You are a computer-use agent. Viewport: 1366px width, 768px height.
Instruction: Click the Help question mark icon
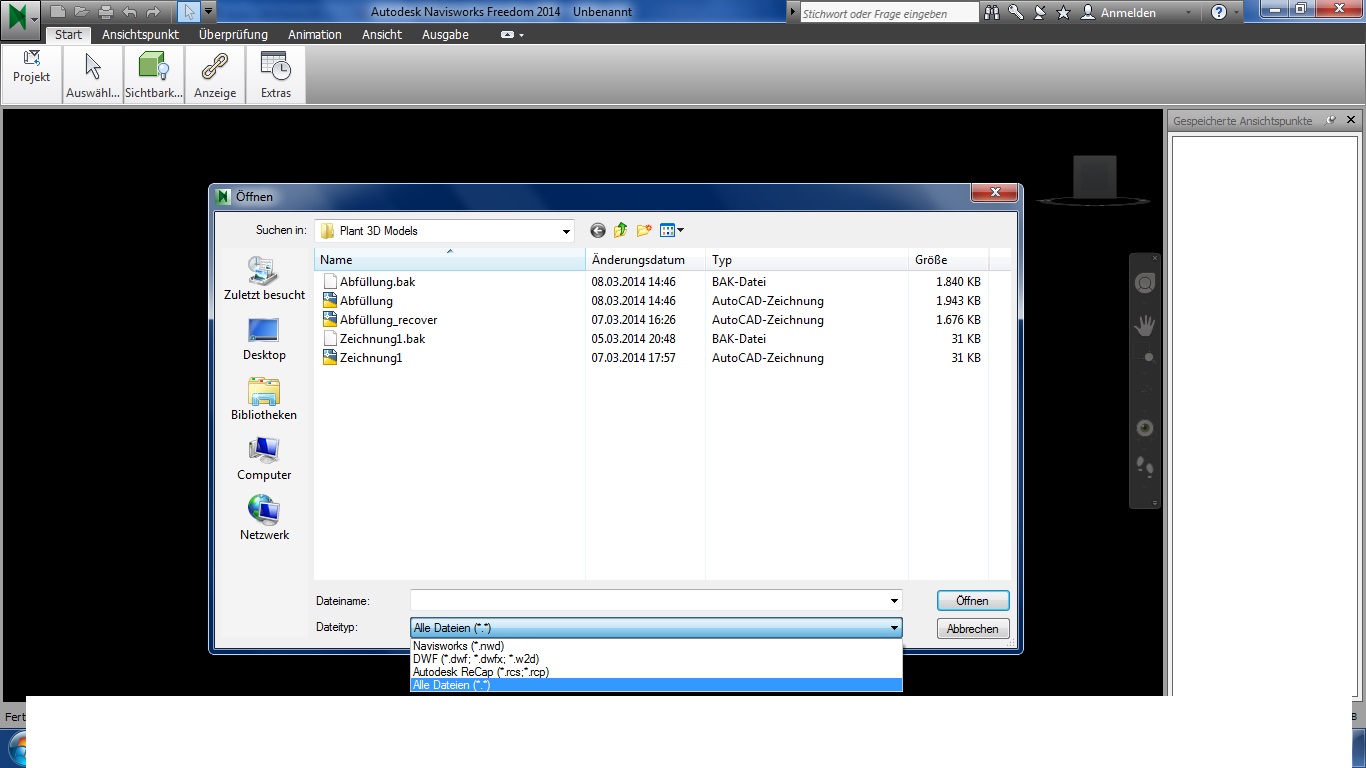pos(1218,12)
